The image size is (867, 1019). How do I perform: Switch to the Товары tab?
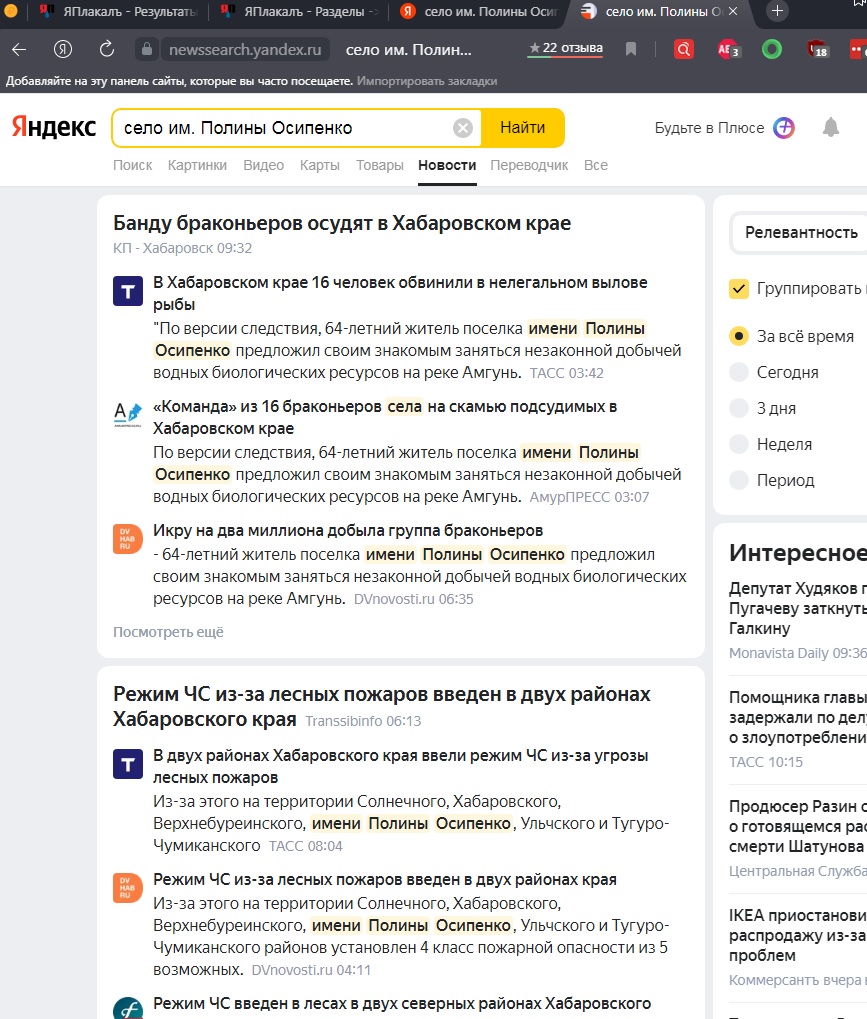[x=380, y=165]
